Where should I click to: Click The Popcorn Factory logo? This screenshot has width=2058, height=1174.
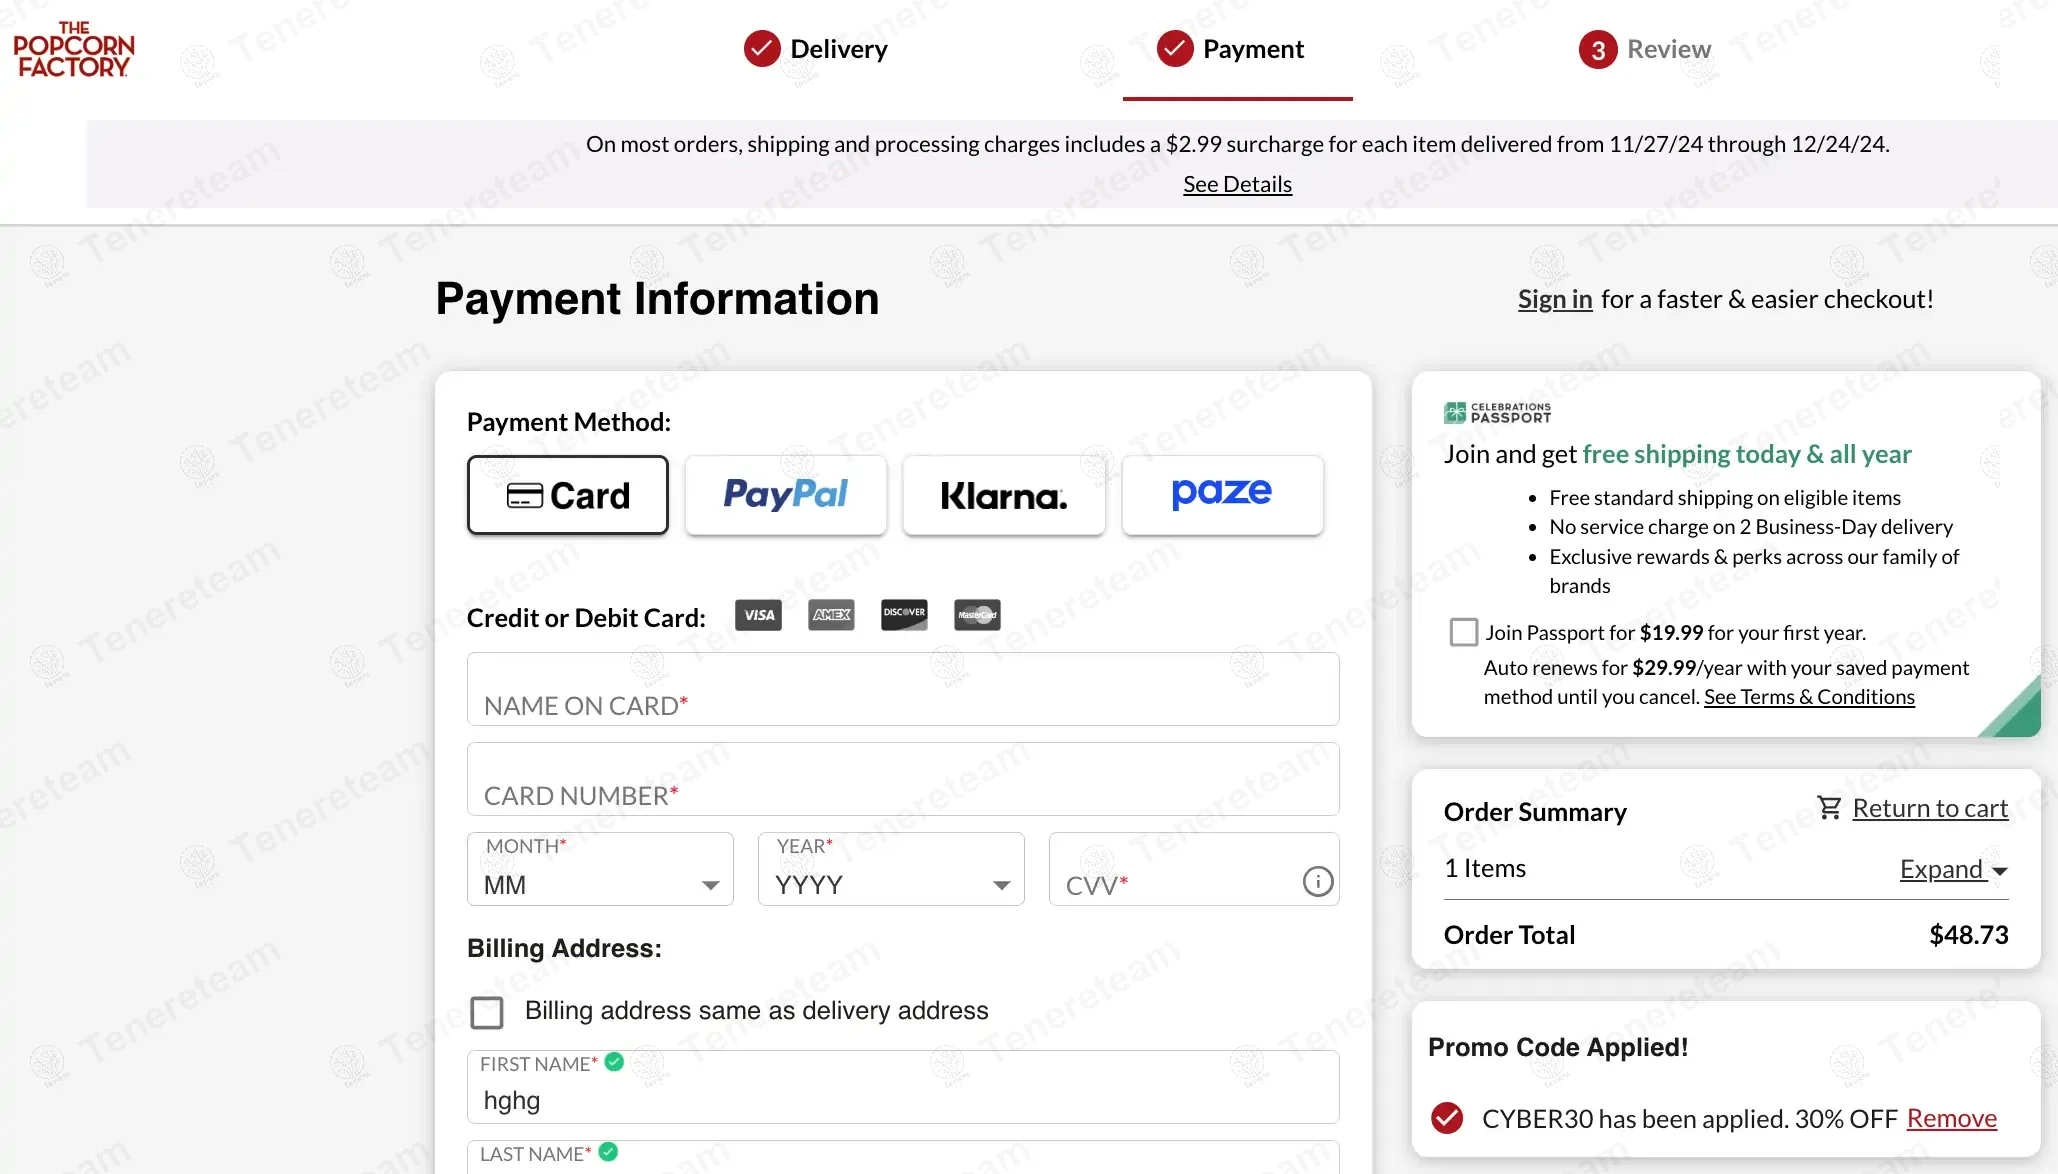(74, 49)
